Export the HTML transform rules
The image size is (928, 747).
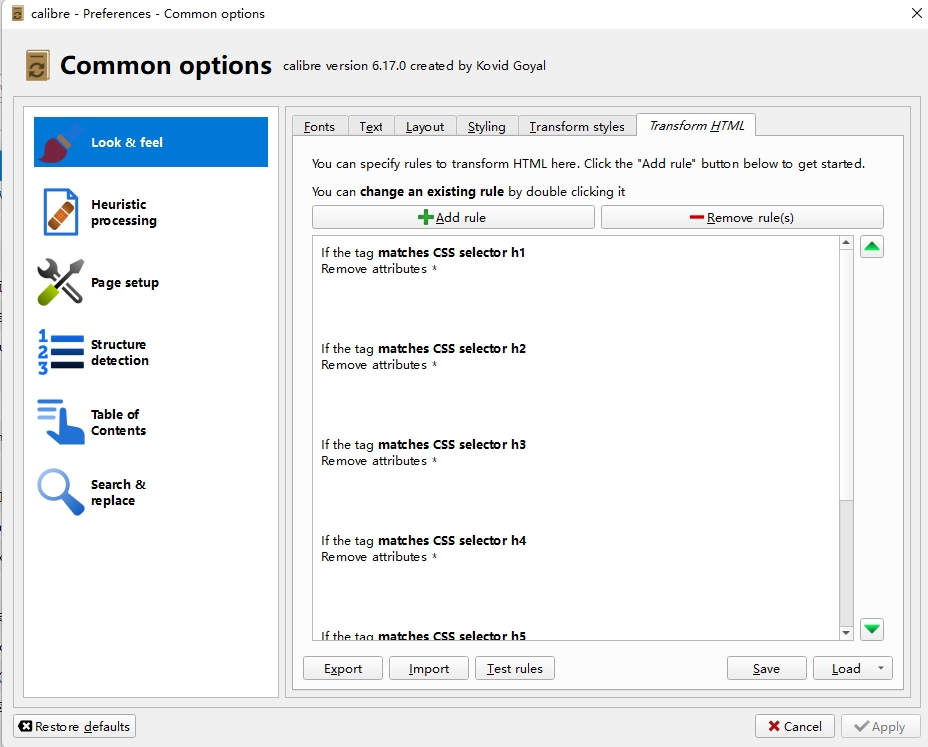point(343,669)
